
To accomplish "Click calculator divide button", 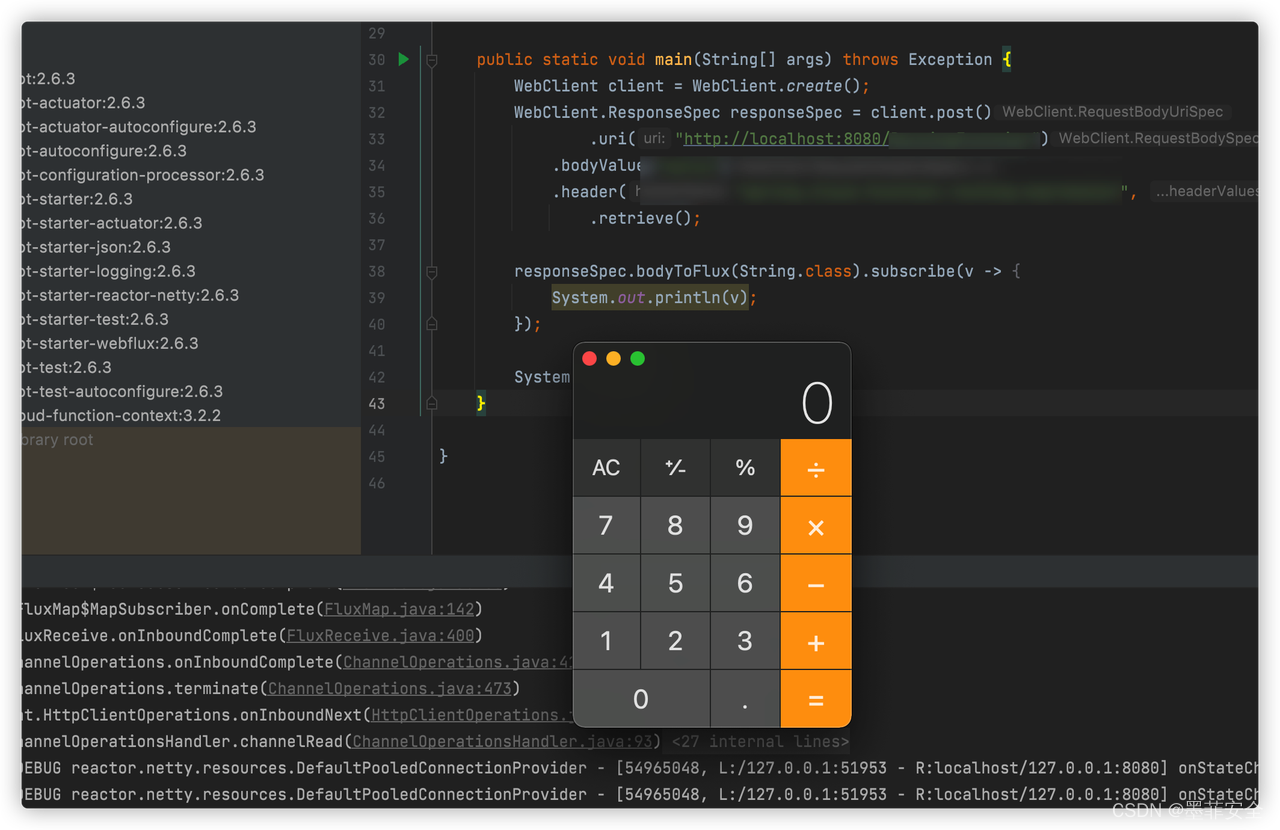I will click(816, 468).
